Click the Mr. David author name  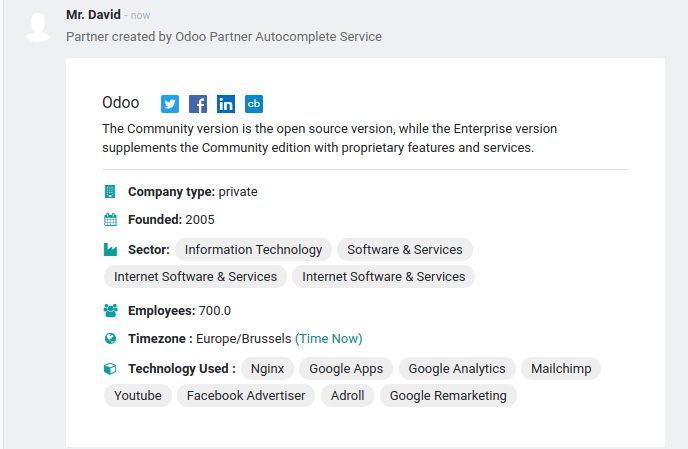point(93,15)
